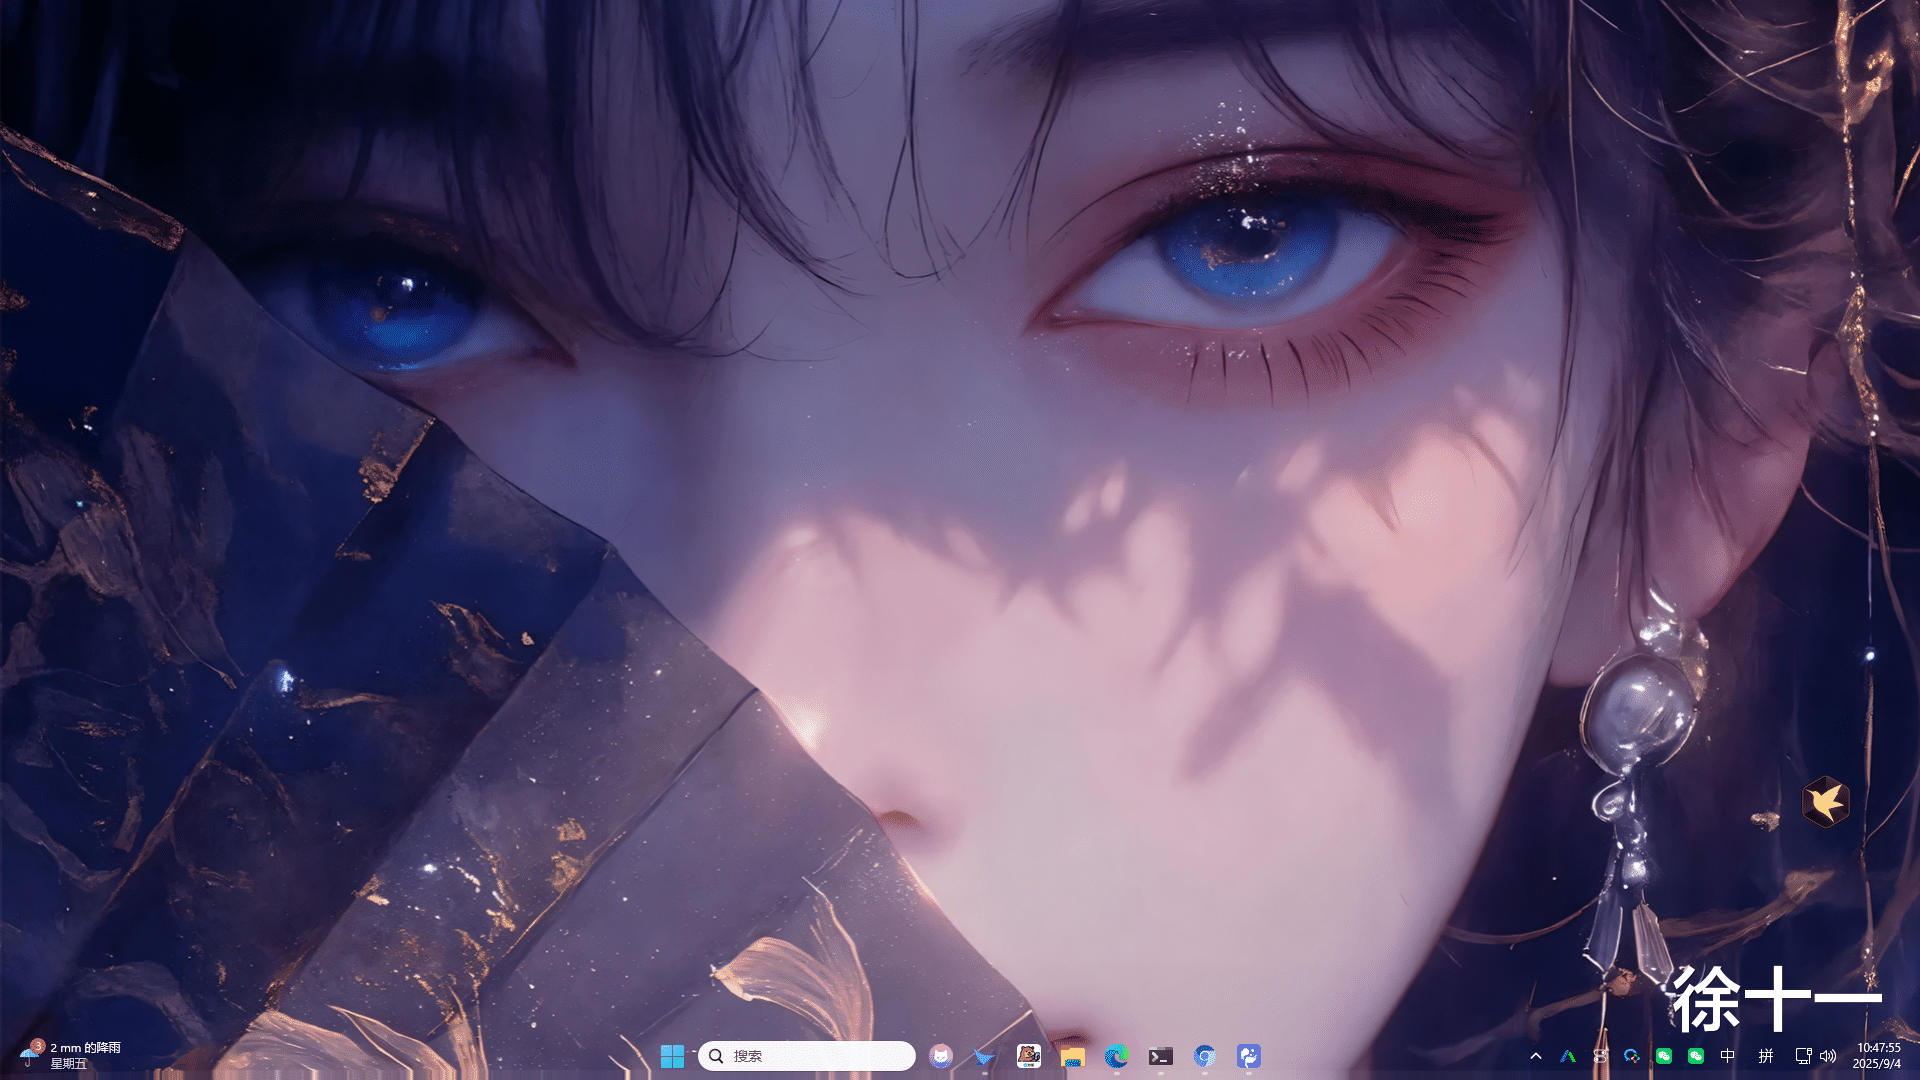Open the Windows Start menu
Image resolution: width=1920 pixels, height=1080 pixels.
tap(672, 1056)
